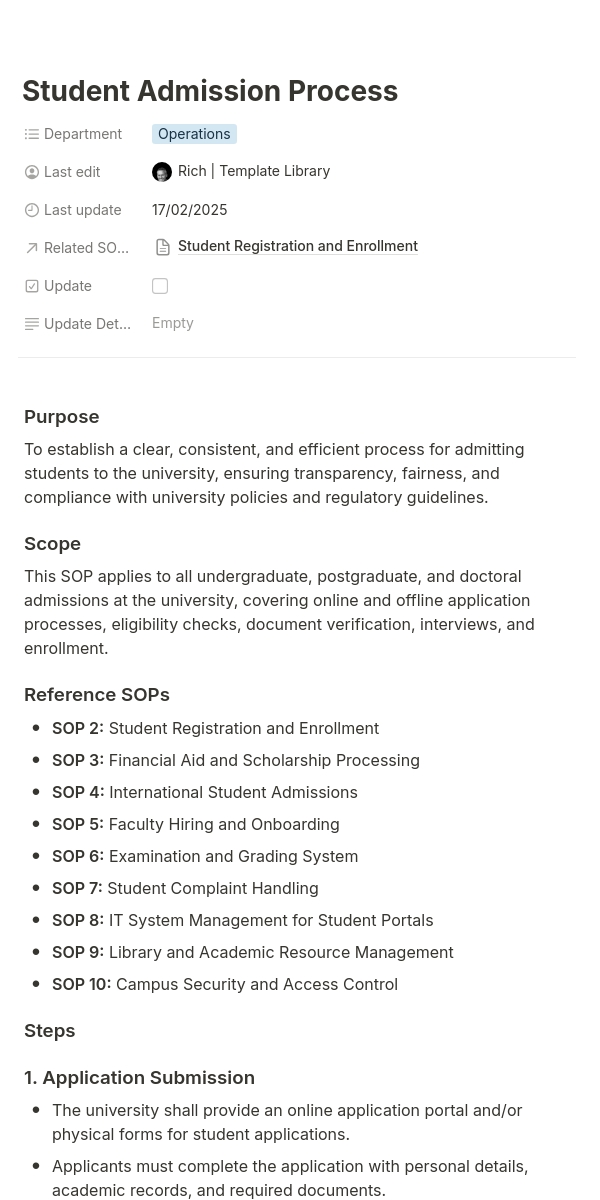The image size is (600, 1200).
Task: Open the Student Registration and Enrollment link
Action: point(297,246)
